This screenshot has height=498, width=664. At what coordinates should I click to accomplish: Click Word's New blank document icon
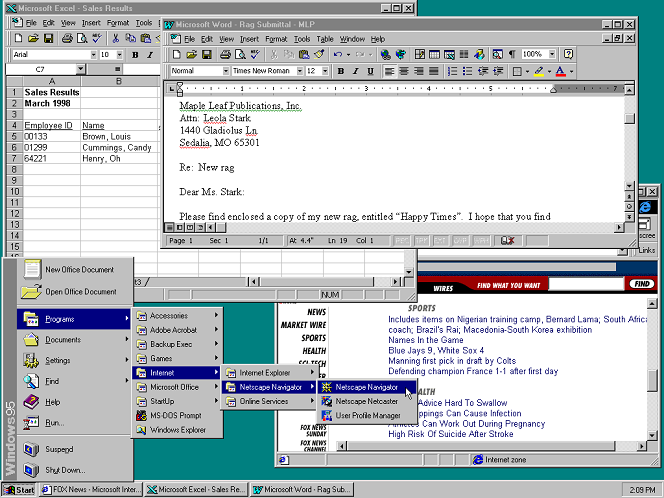176,54
